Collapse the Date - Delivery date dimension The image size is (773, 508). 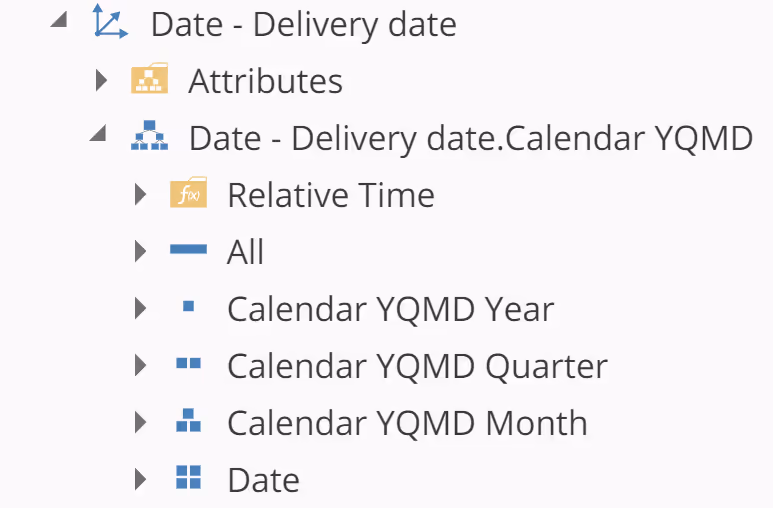tap(60, 20)
